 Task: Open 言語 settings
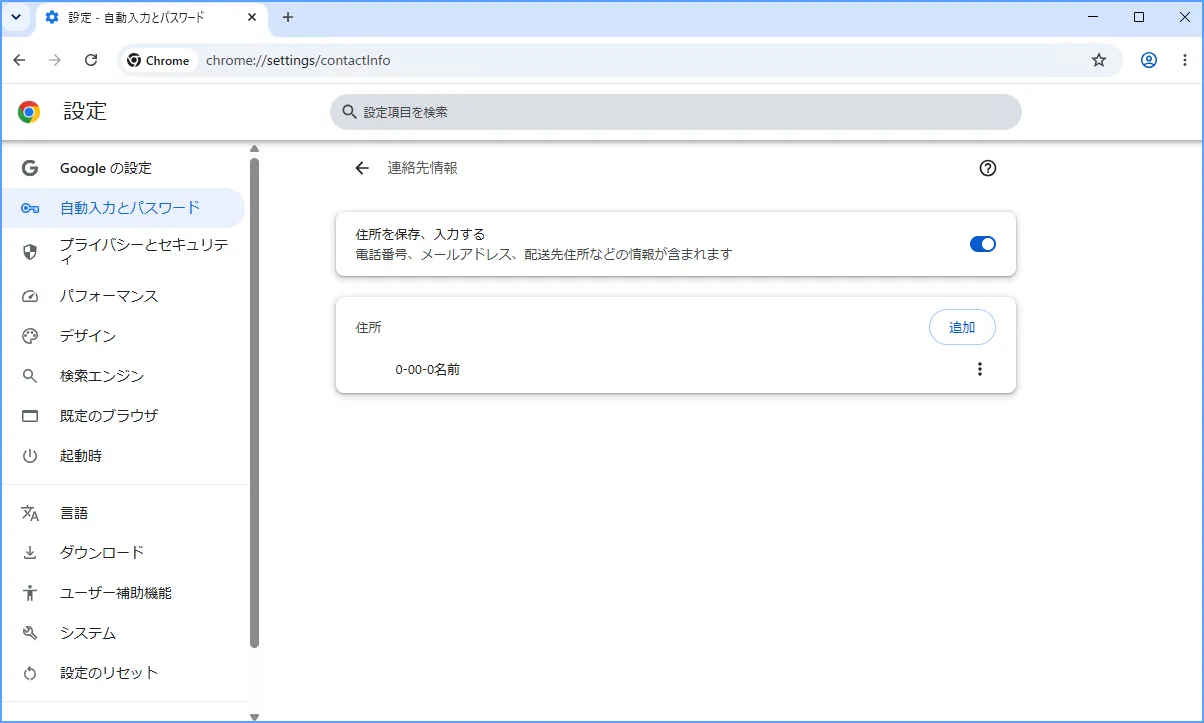click(123, 513)
